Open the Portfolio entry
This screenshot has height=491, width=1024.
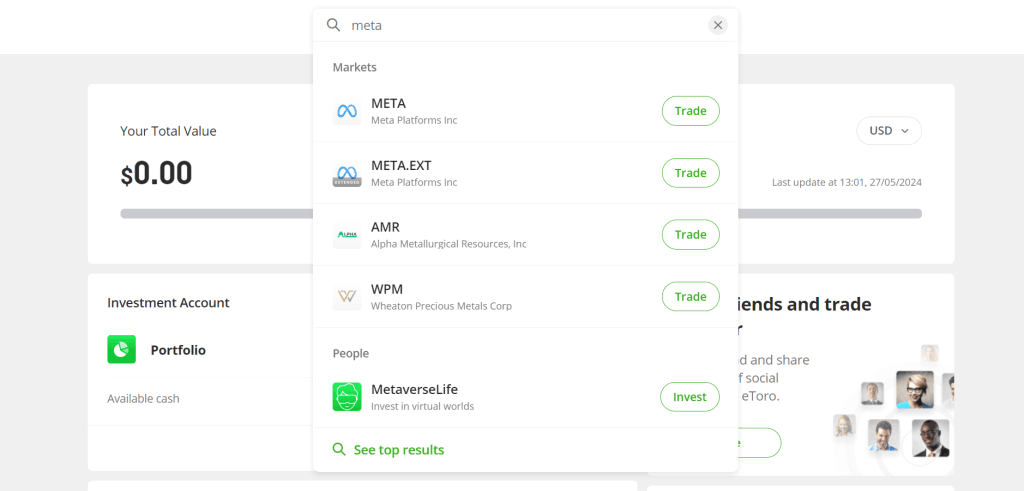tap(178, 350)
